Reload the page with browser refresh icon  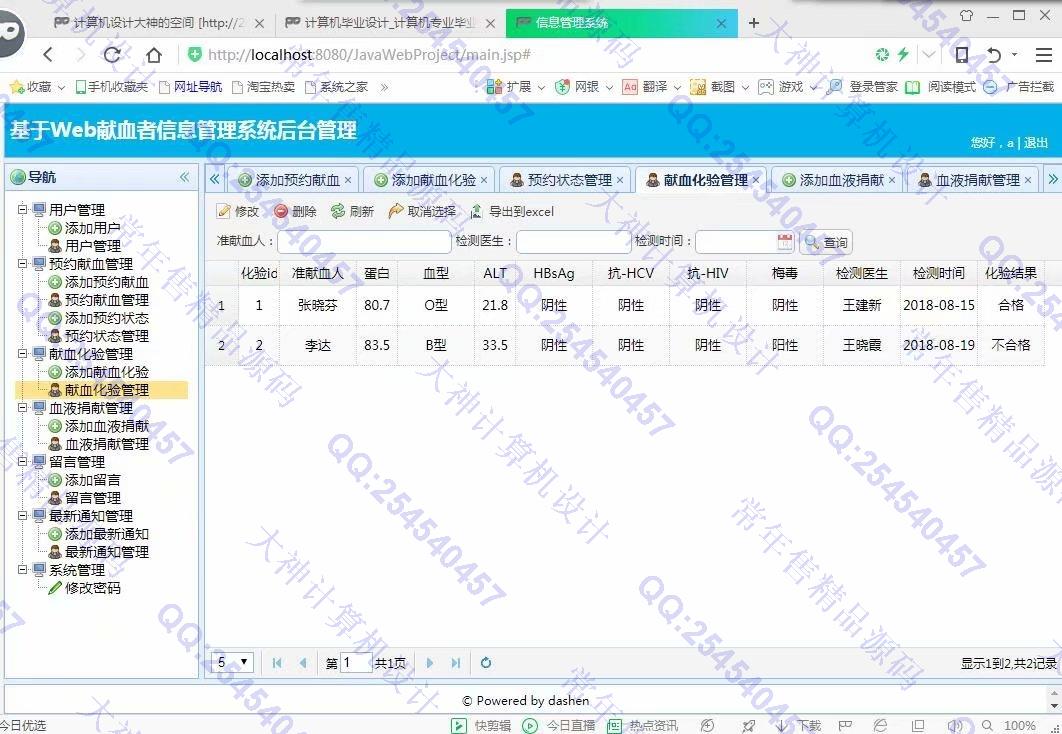[x=112, y=55]
